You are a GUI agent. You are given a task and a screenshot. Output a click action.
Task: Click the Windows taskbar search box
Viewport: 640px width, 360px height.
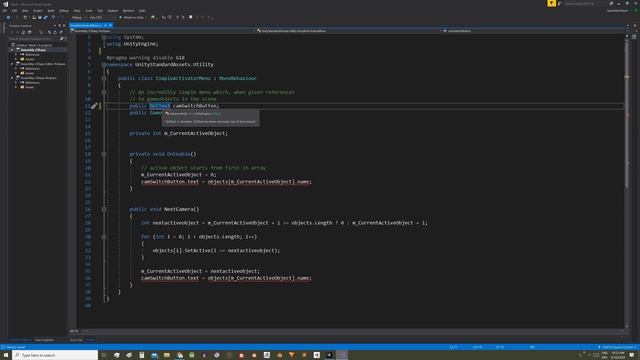coord(55,355)
